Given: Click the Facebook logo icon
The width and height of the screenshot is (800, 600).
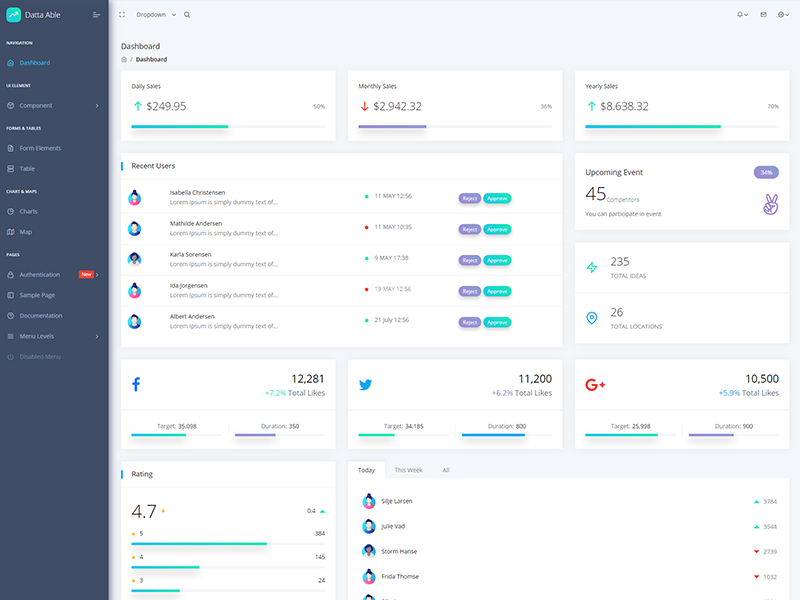Looking at the screenshot, I should pyautogui.click(x=136, y=384).
